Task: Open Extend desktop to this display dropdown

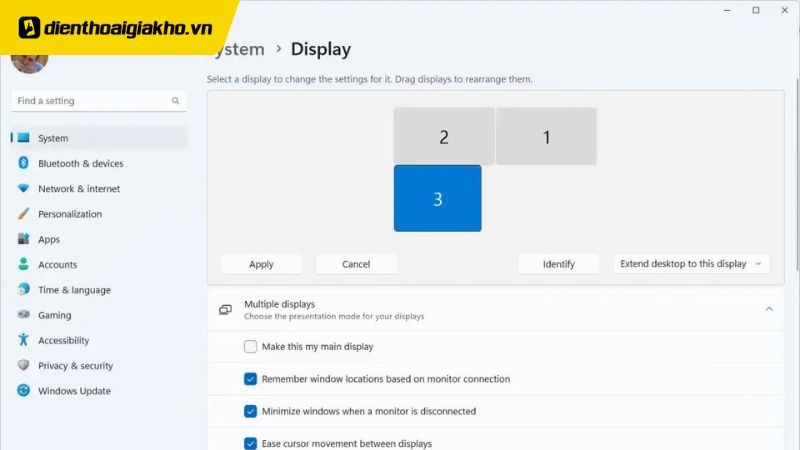Action: 691,264
